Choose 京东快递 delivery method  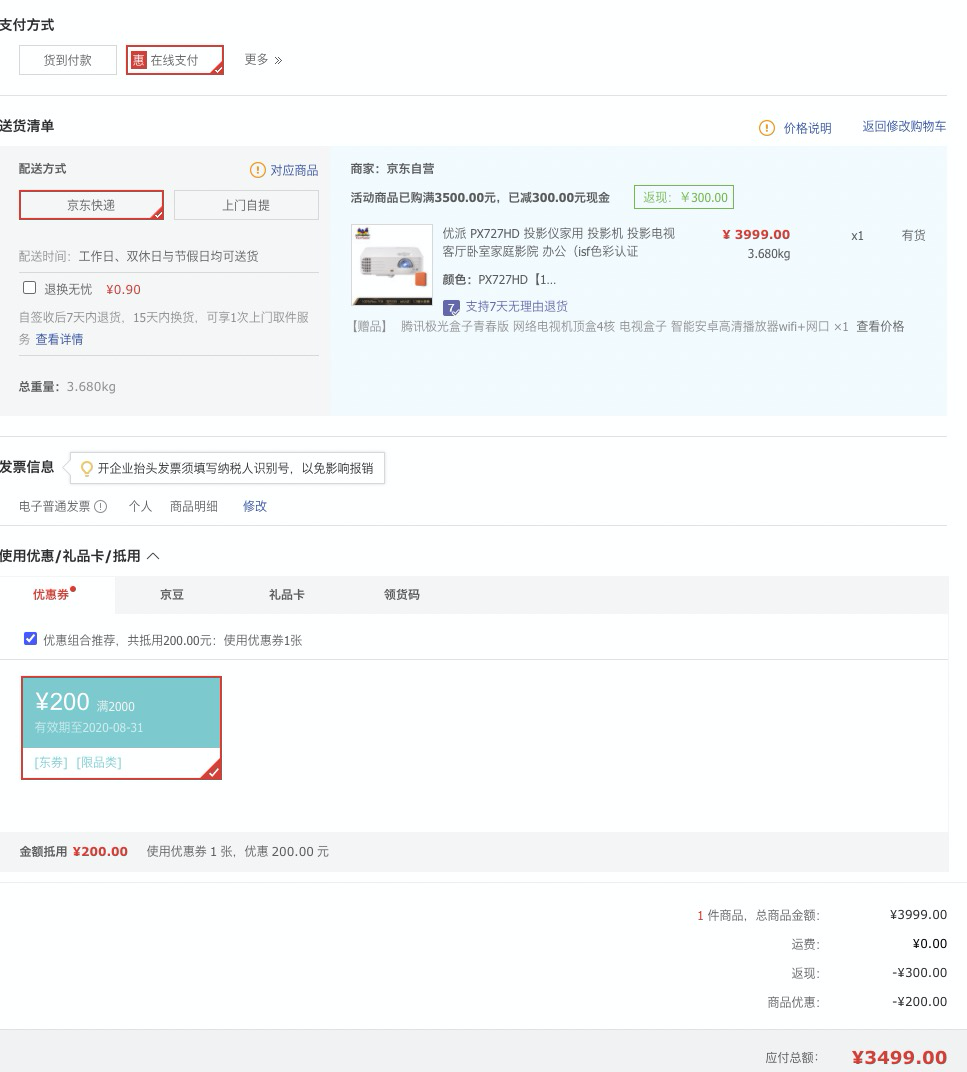pyautogui.click(x=91, y=205)
